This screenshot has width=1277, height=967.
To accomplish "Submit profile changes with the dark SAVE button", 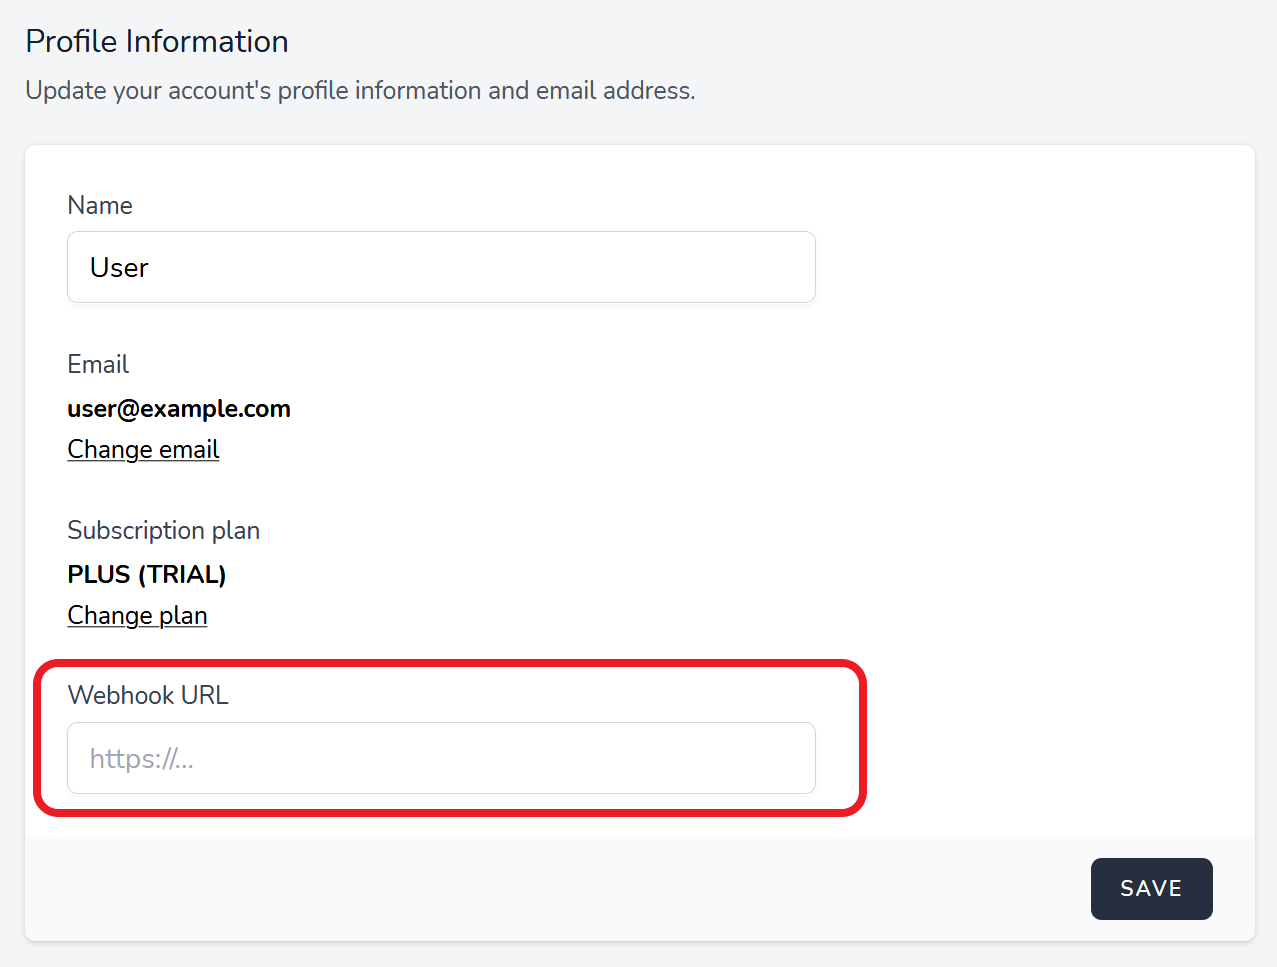I will [x=1151, y=889].
